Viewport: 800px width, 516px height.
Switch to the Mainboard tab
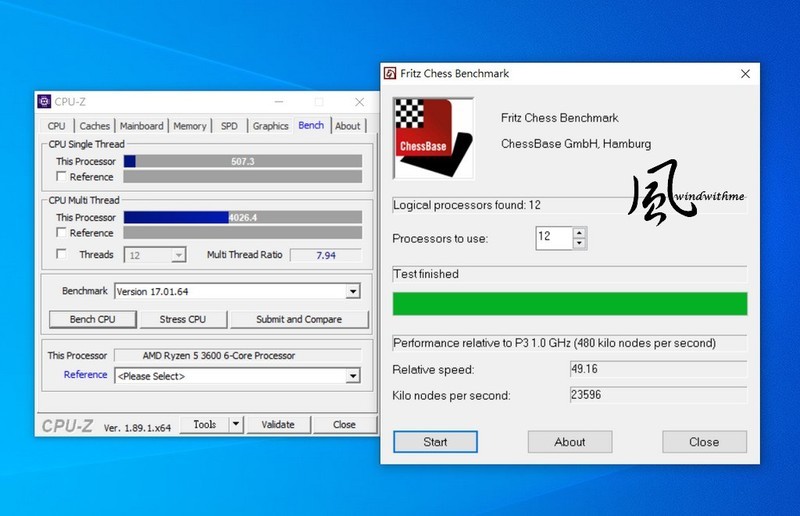point(141,126)
